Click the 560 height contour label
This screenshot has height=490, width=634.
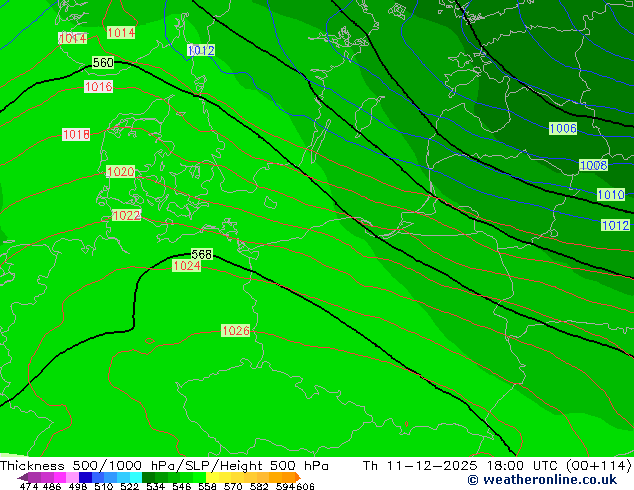(x=103, y=63)
